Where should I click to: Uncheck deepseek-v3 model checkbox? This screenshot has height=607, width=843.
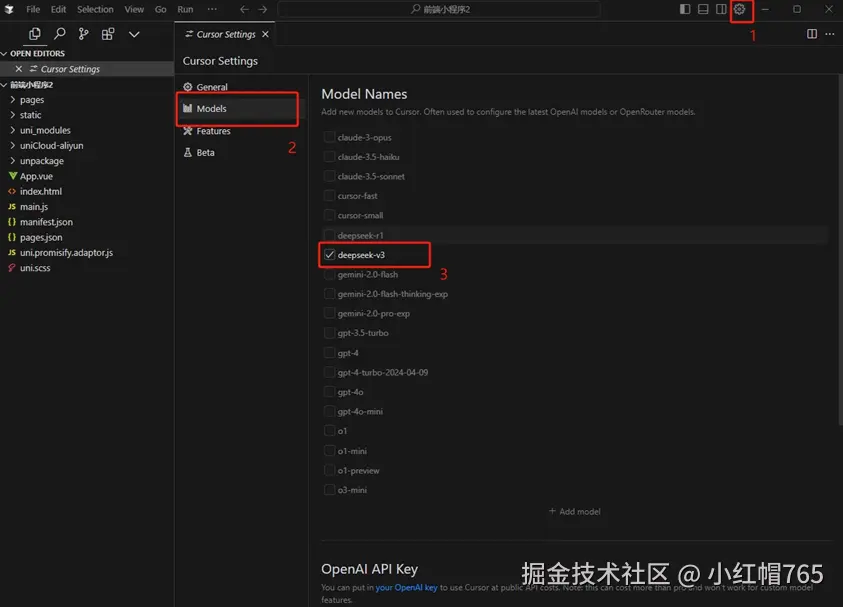[329, 255]
